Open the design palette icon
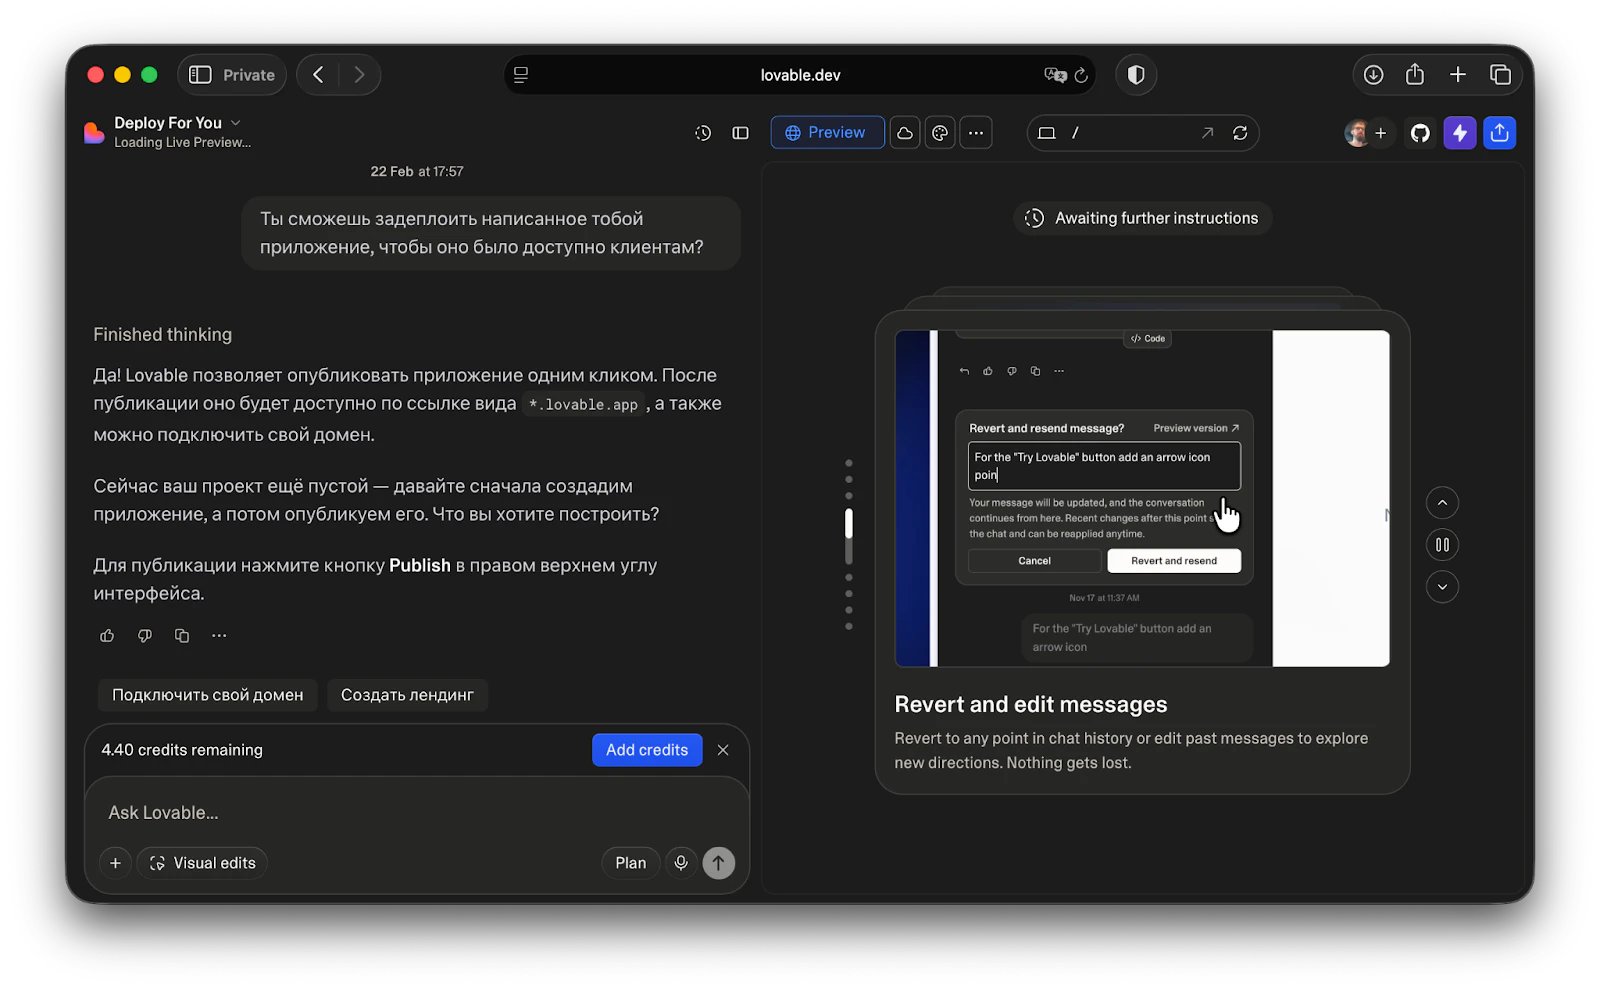 click(940, 133)
